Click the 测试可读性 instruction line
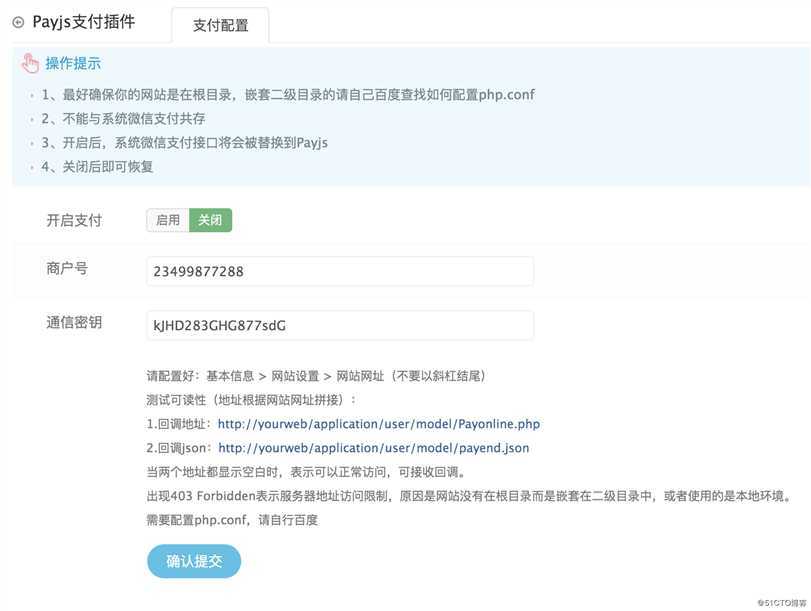This screenshot has height=611, width=811. 251,400
